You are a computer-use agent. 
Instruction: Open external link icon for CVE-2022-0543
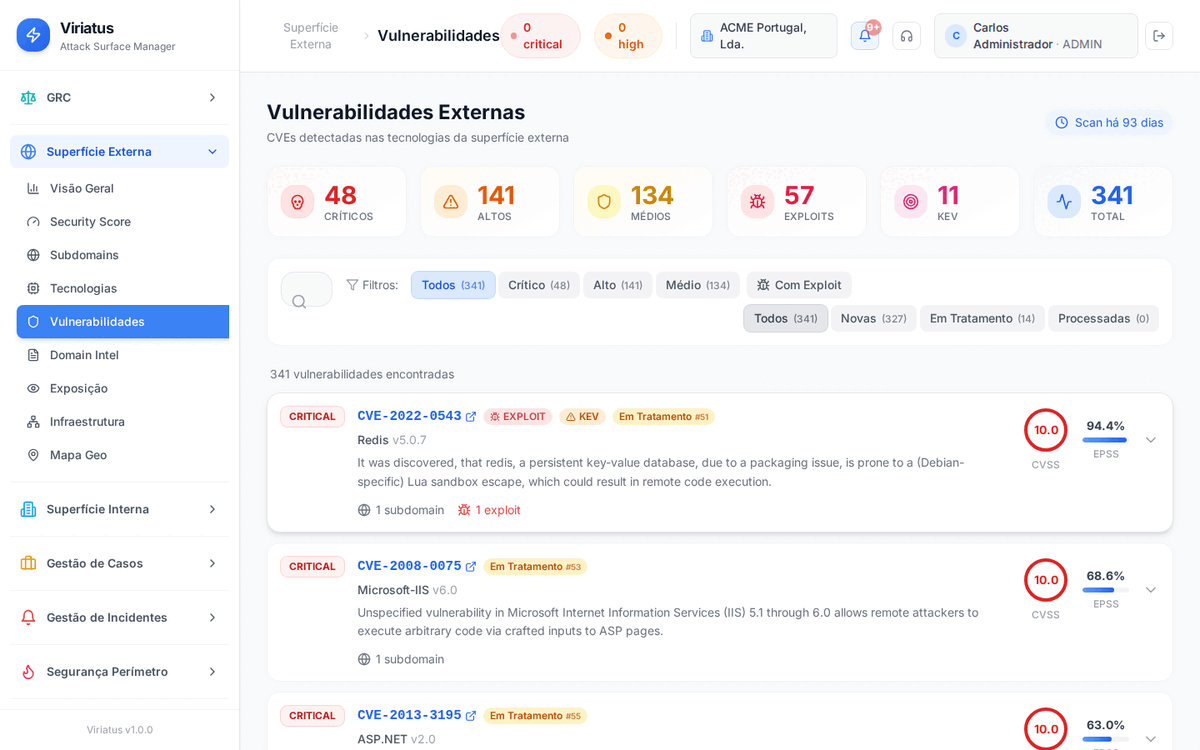coord(471,417)
